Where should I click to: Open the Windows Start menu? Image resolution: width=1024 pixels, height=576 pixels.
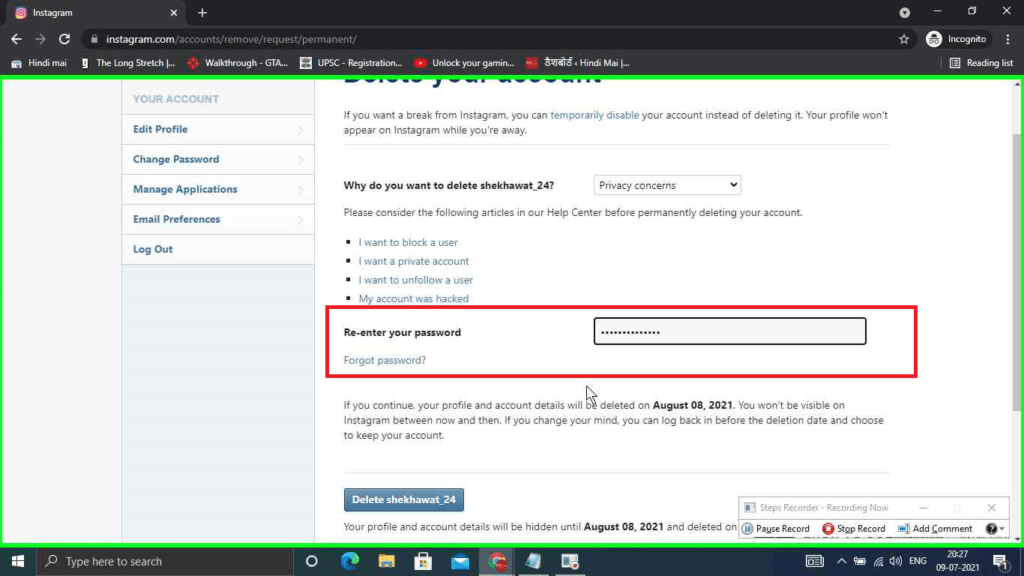click(18, 561)
